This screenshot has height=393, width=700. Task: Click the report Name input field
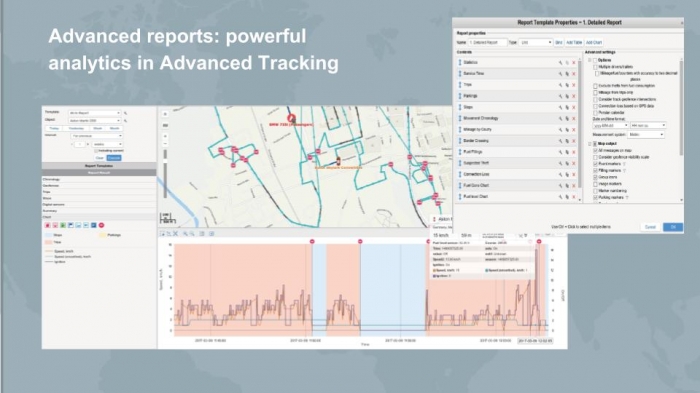(487, 42)
